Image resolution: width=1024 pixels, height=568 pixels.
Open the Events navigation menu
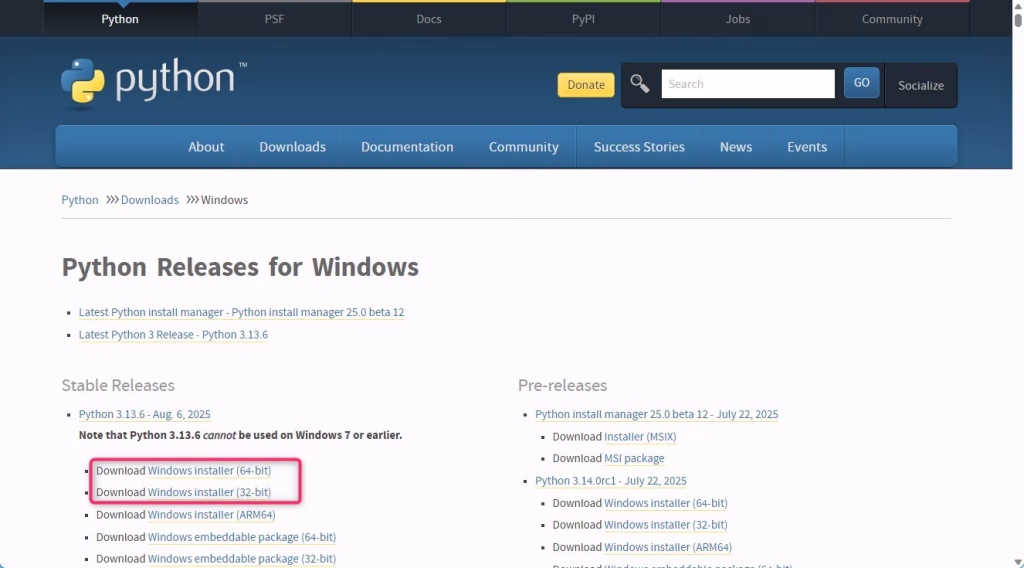pos(807,147)
